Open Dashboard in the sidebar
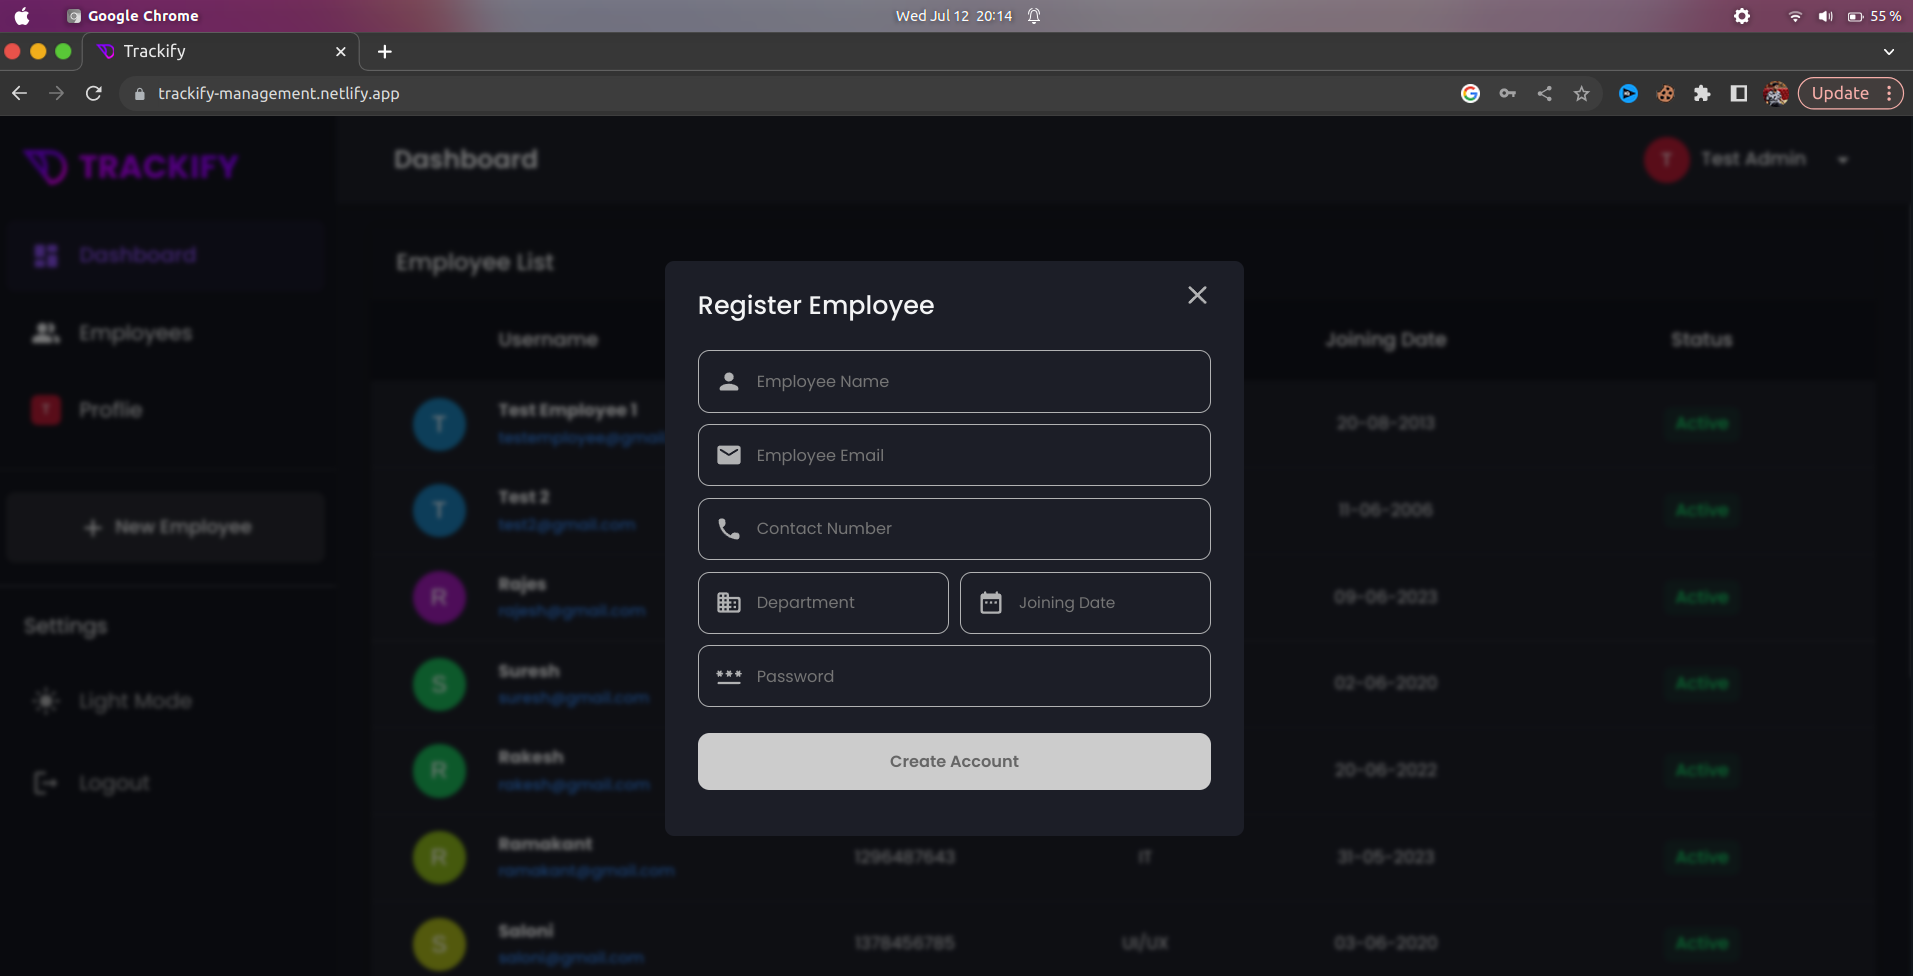This screenshot has height=976, width=1913. 166,255
